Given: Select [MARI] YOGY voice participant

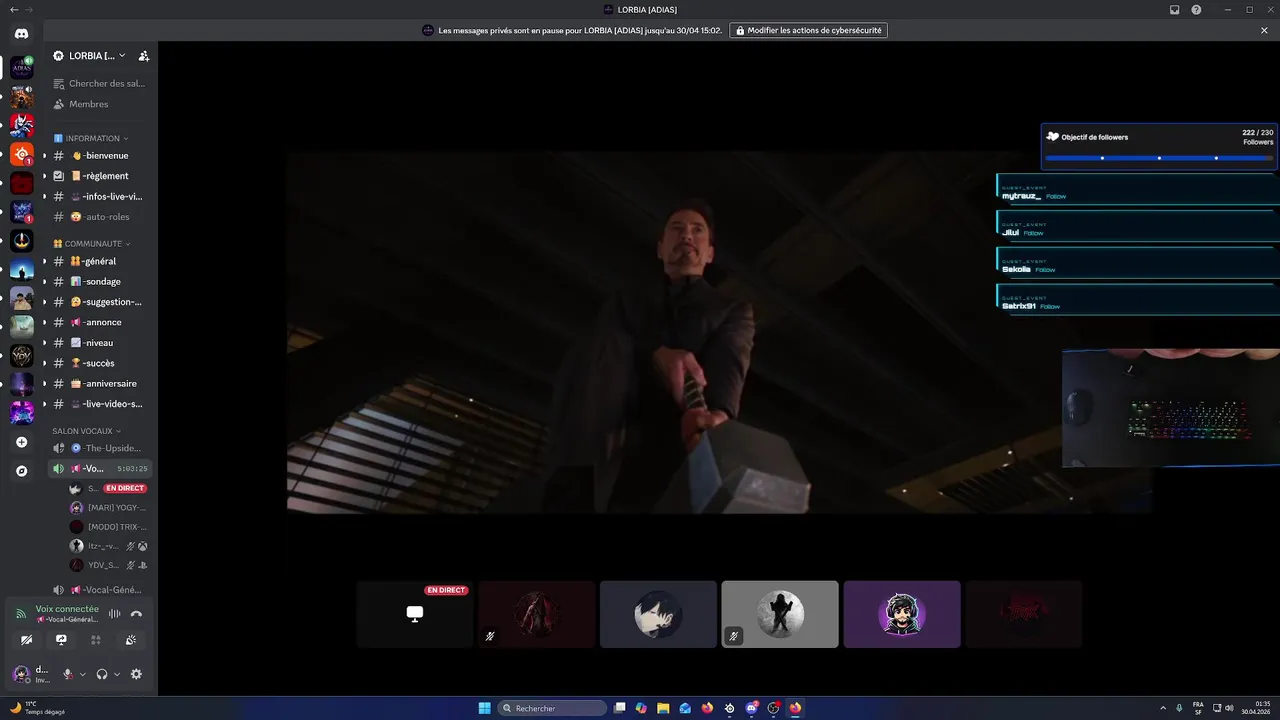Looking at the screenshot, I should (108, 507).
